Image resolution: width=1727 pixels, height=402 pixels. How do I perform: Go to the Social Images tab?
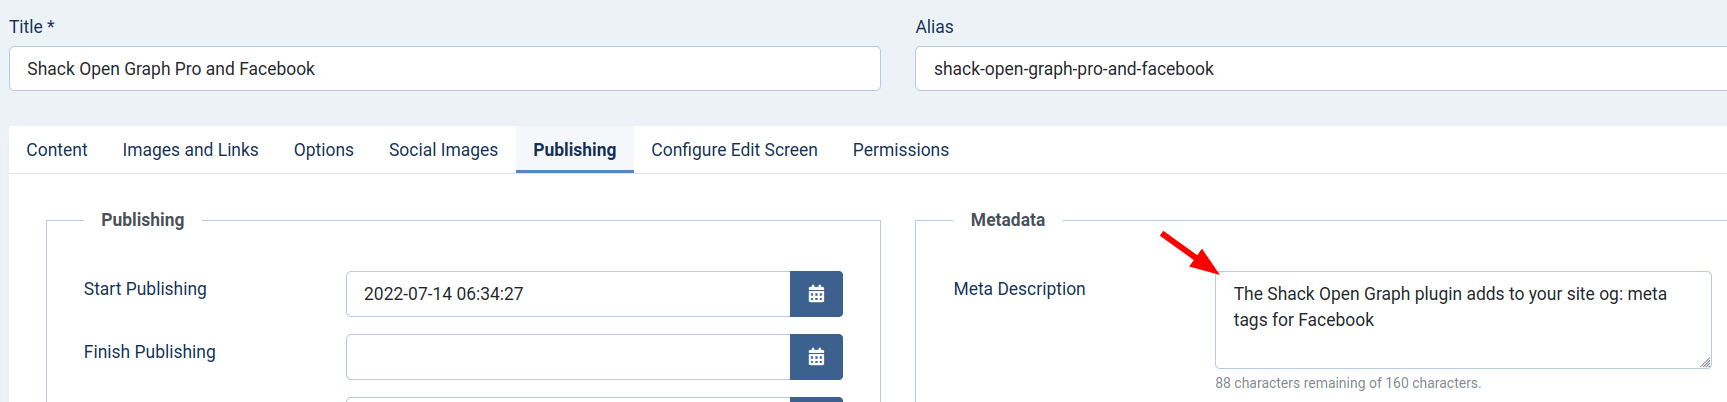click(x=443, y=150)
